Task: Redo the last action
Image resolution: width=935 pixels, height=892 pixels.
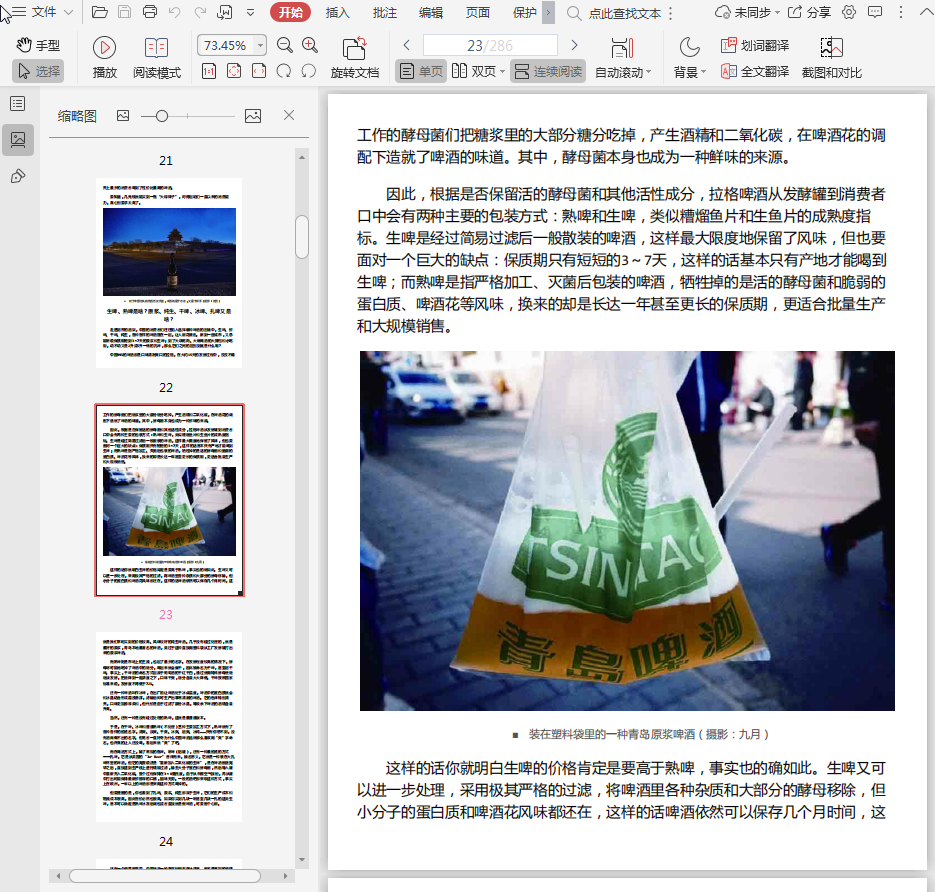Action: click(x=200, y=12)
